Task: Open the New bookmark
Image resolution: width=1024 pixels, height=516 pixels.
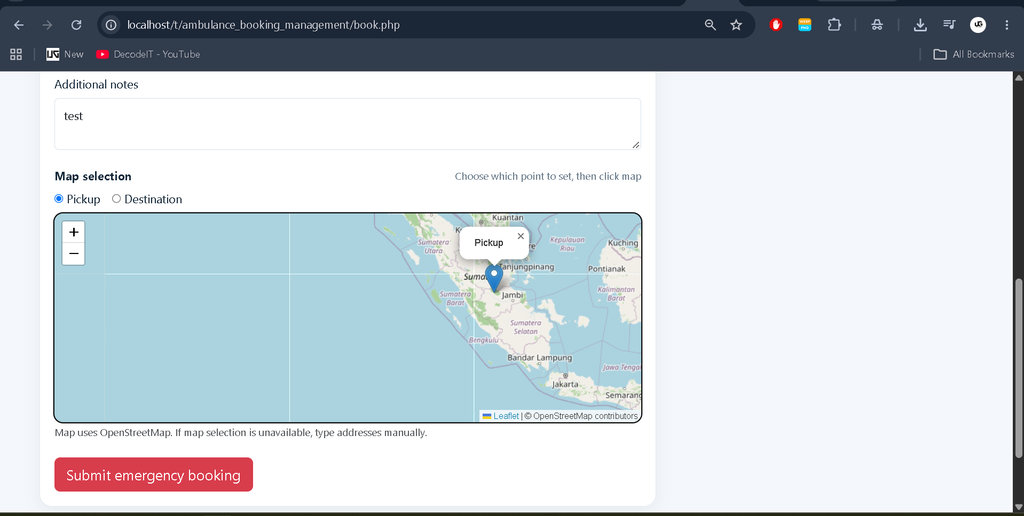Action: (x=65, y=54)
